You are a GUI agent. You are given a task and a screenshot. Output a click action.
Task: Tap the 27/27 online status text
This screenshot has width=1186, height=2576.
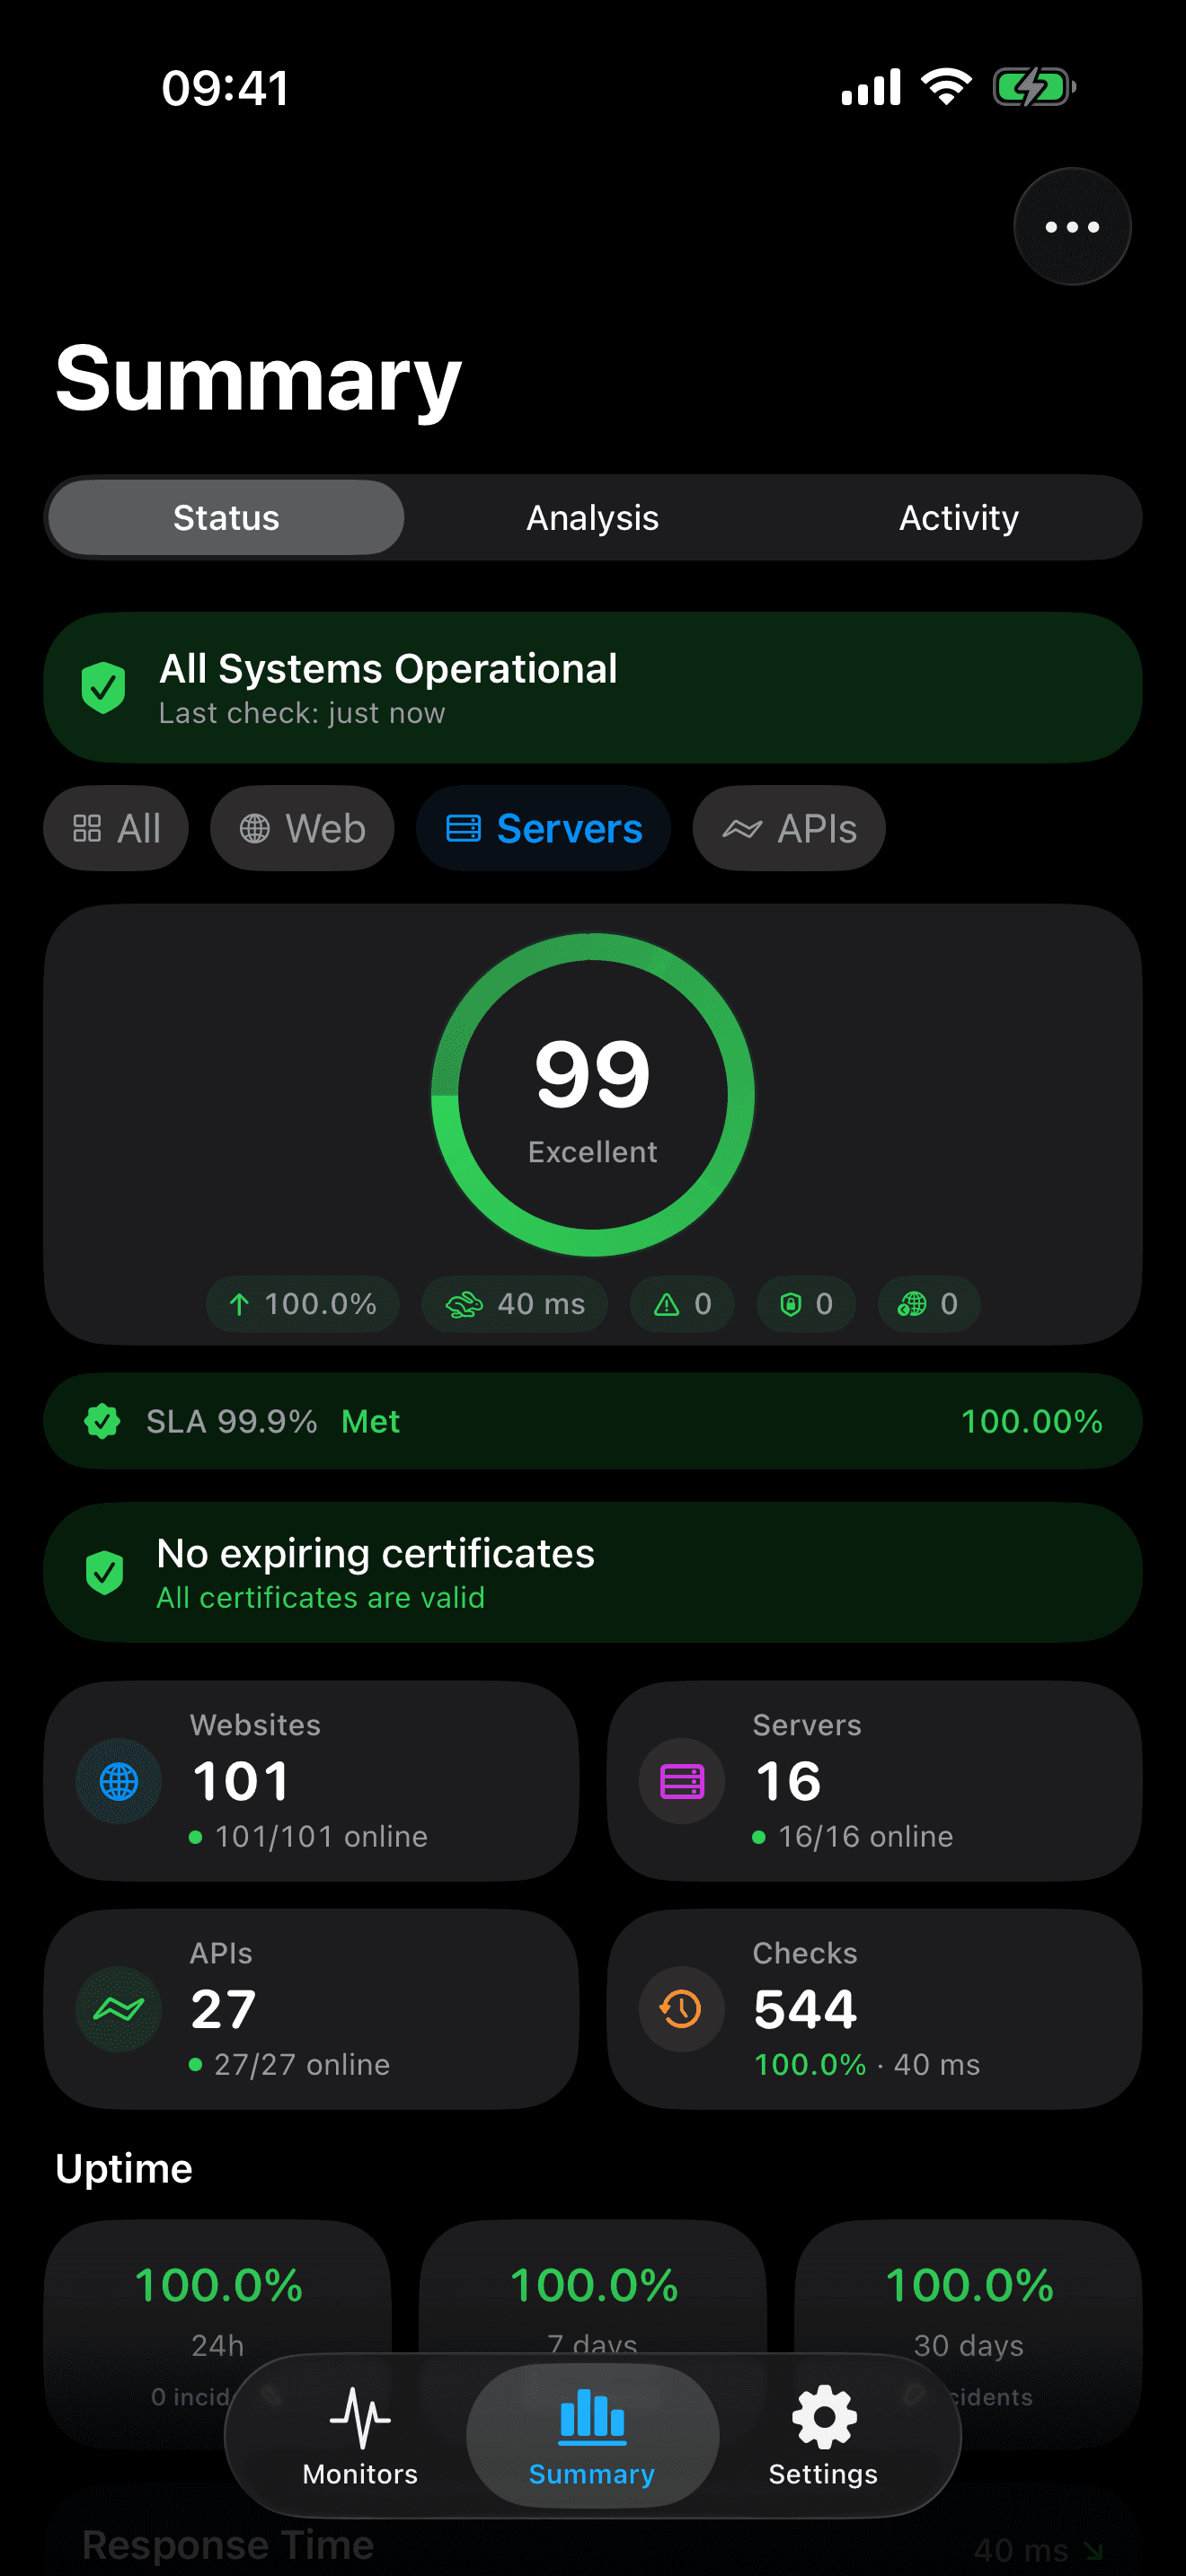pos(302,2064)
